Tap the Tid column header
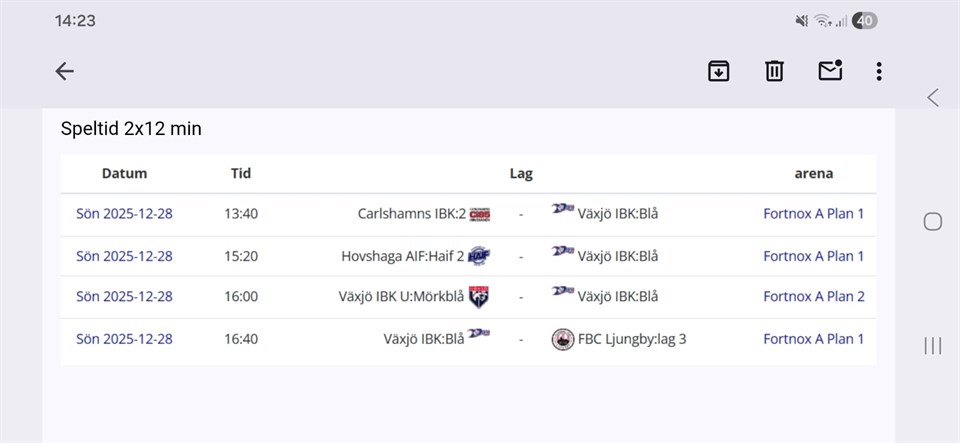The height and width of the screenshot is (443, 960). pos(241,173)
